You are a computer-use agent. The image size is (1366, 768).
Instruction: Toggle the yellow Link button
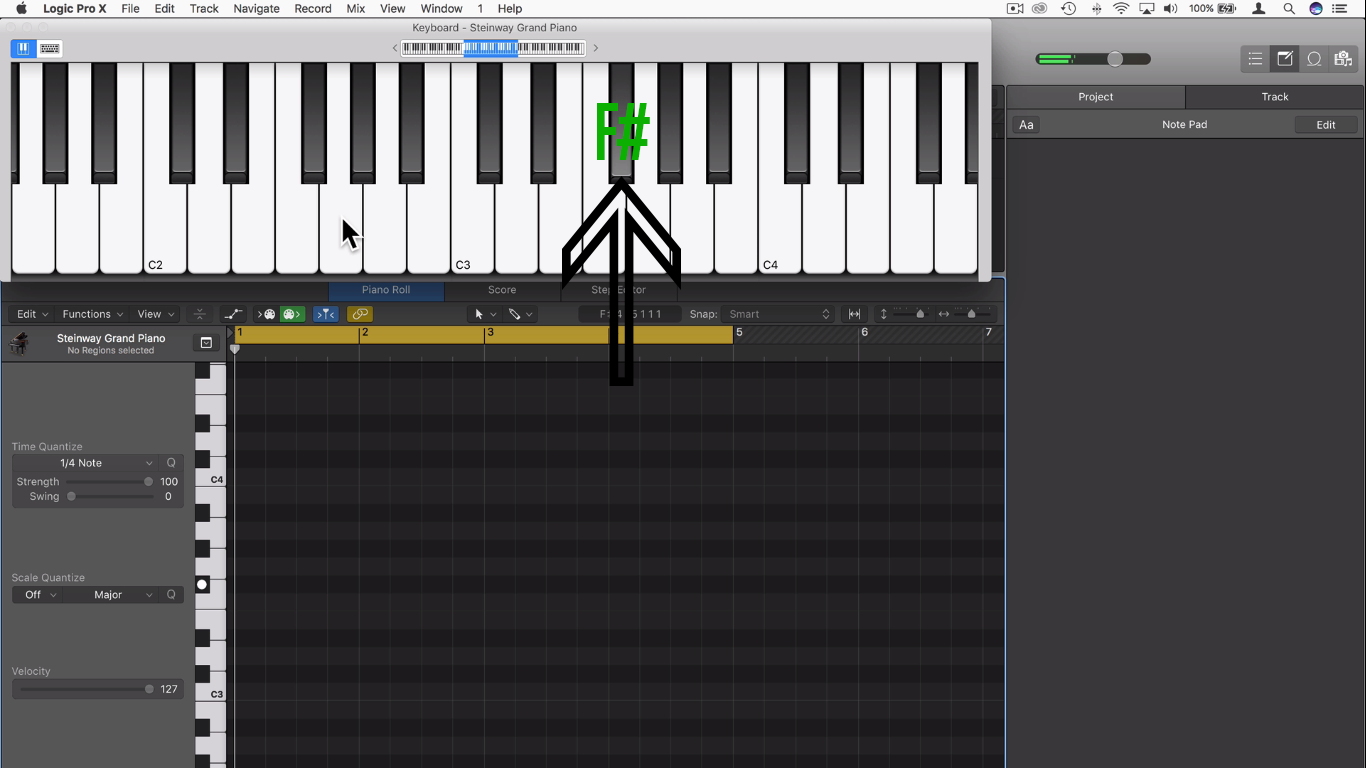tap(359, 314)
